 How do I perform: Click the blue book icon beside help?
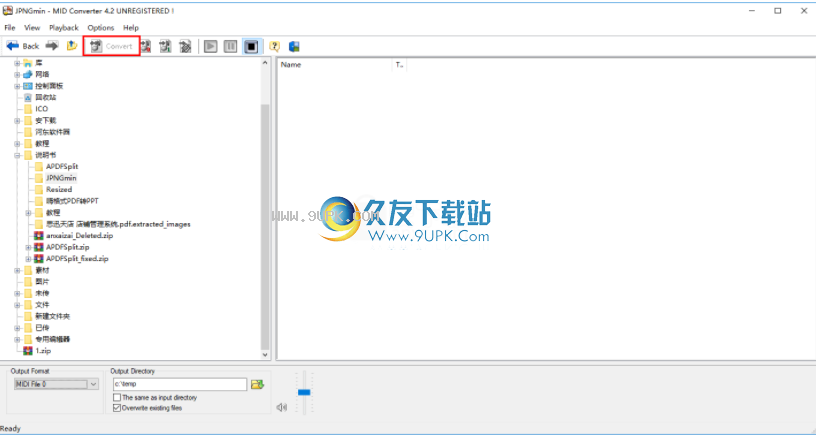point(294,46)
